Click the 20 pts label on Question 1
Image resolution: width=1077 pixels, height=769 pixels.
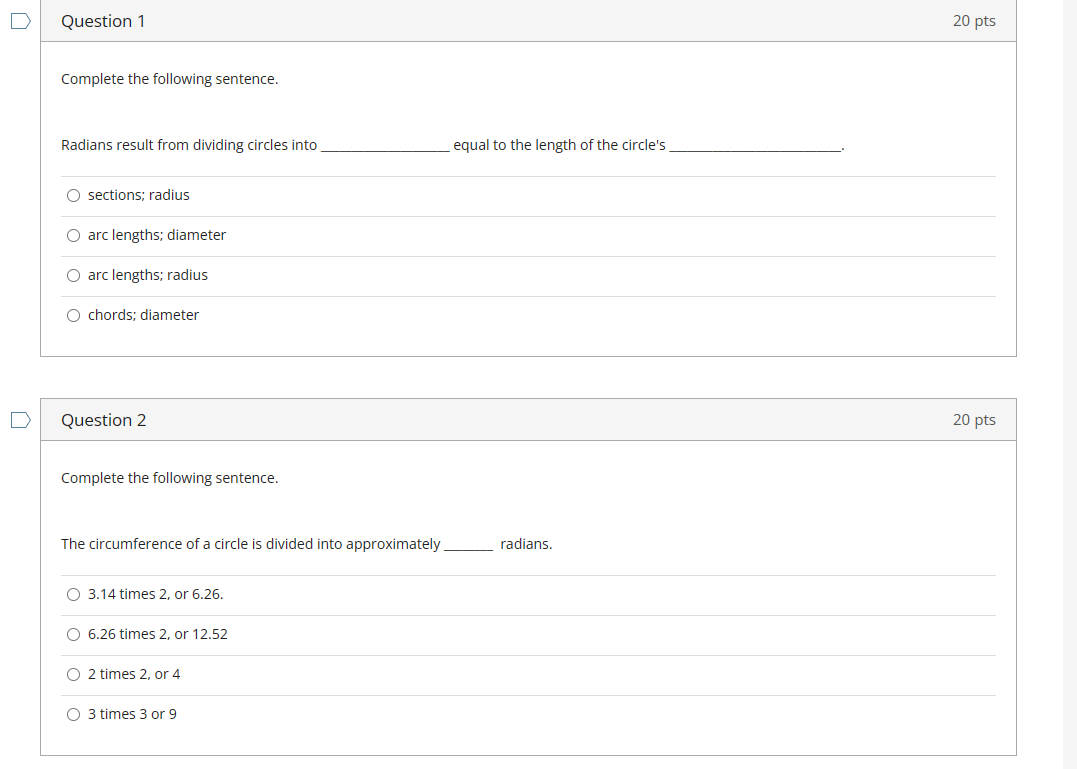pyautogui.click(x=973, y=21)
